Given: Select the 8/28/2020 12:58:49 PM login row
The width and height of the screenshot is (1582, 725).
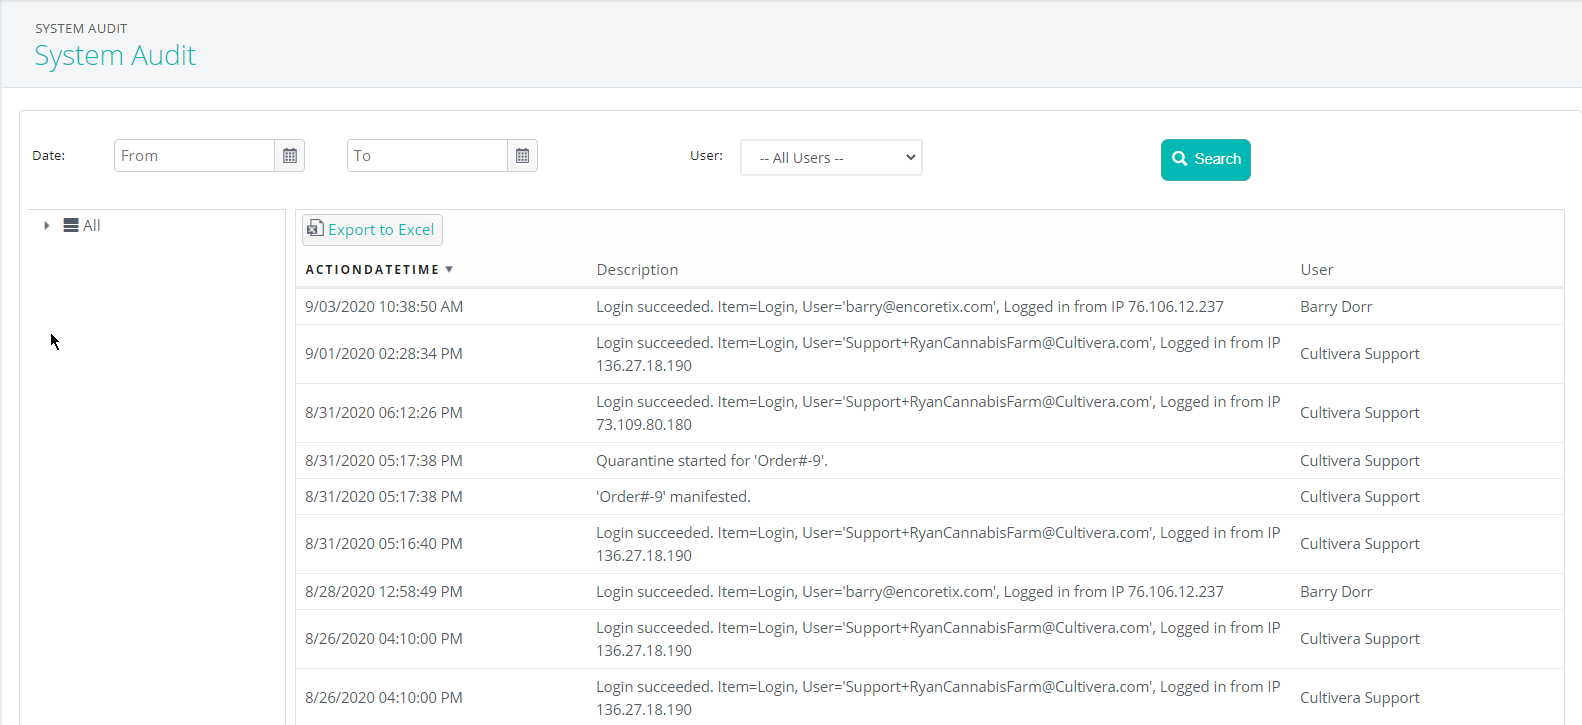Looking at the screenshot, I should 384,592.
